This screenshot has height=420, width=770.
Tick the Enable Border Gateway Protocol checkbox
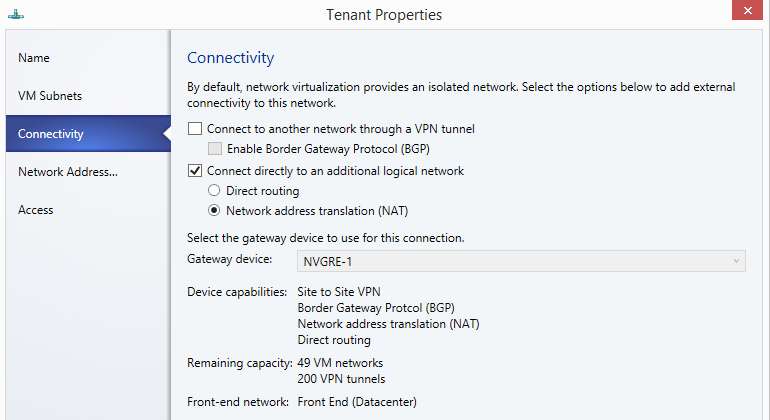point(215,149)
